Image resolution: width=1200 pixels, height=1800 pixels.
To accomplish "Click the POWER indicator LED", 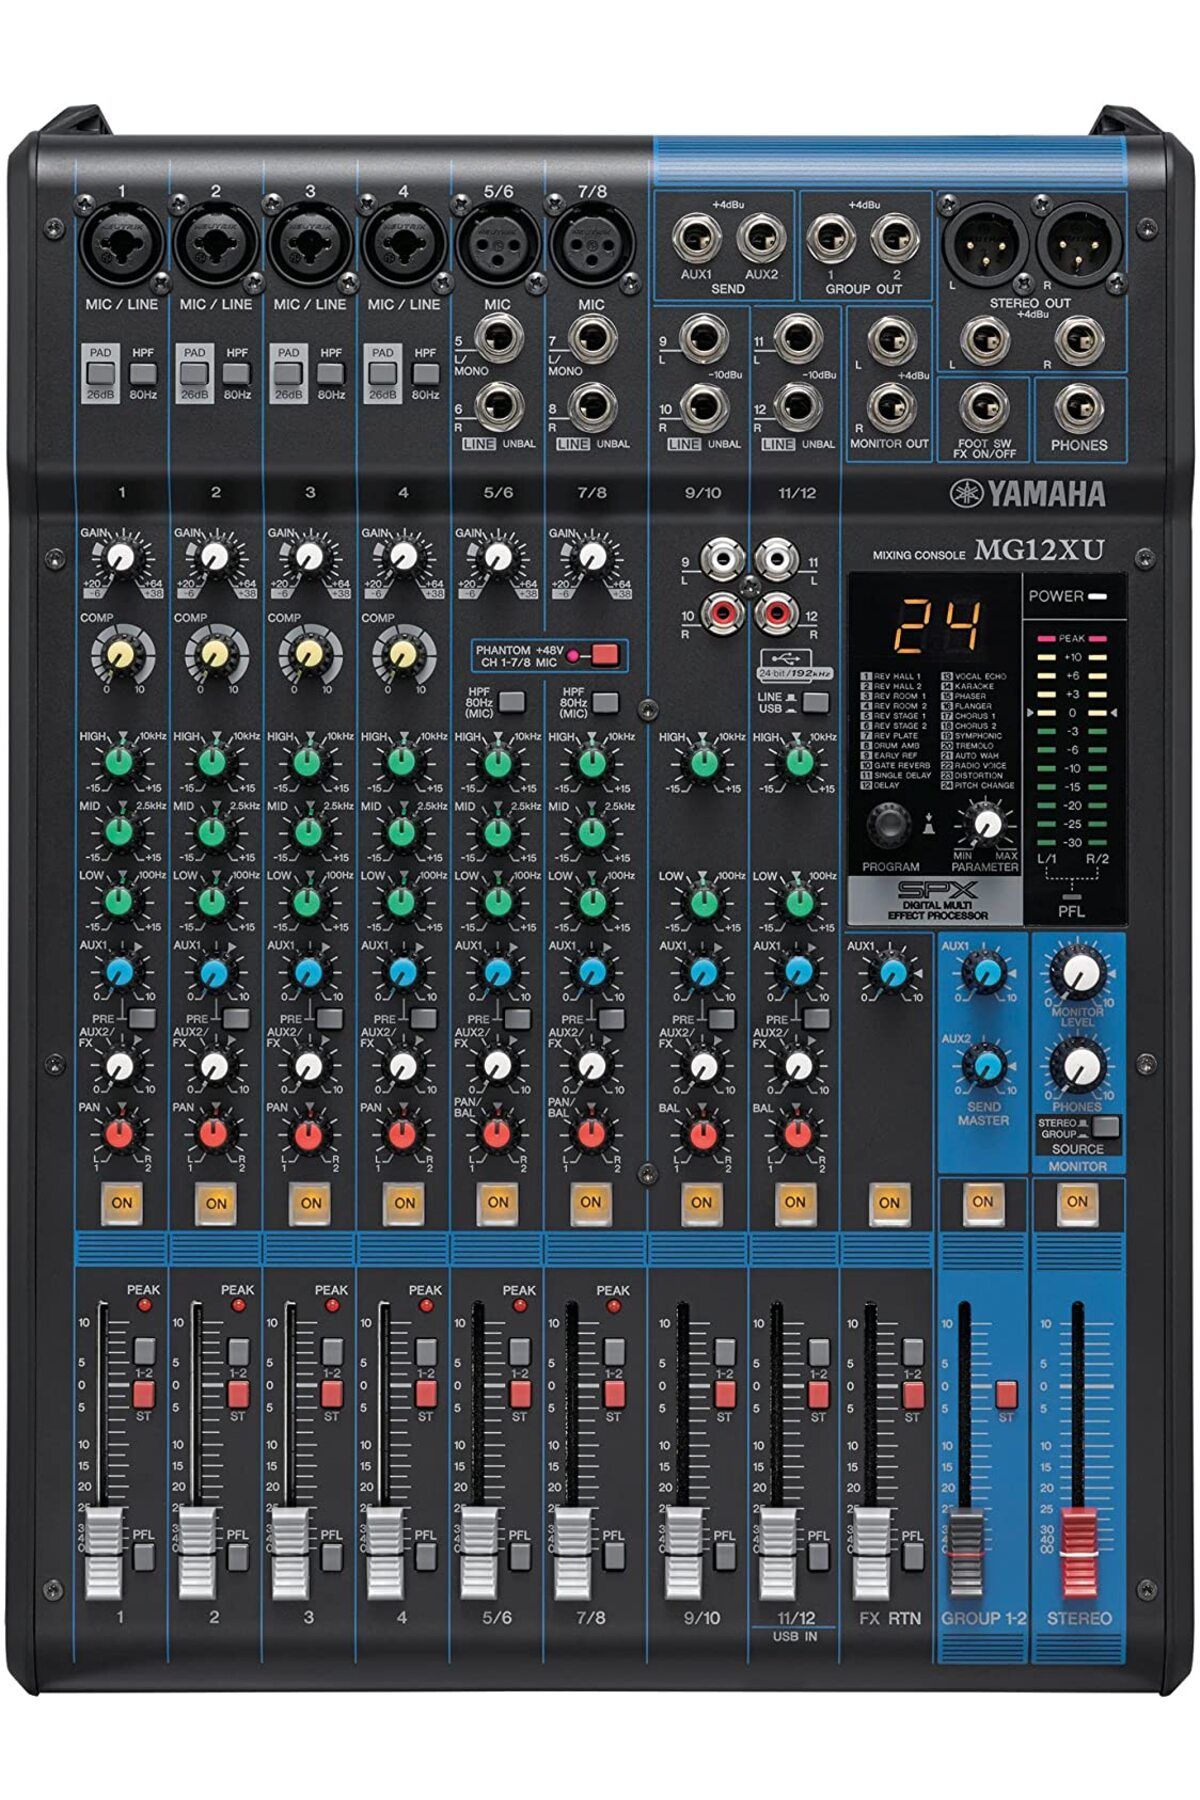I will 1099,596.
